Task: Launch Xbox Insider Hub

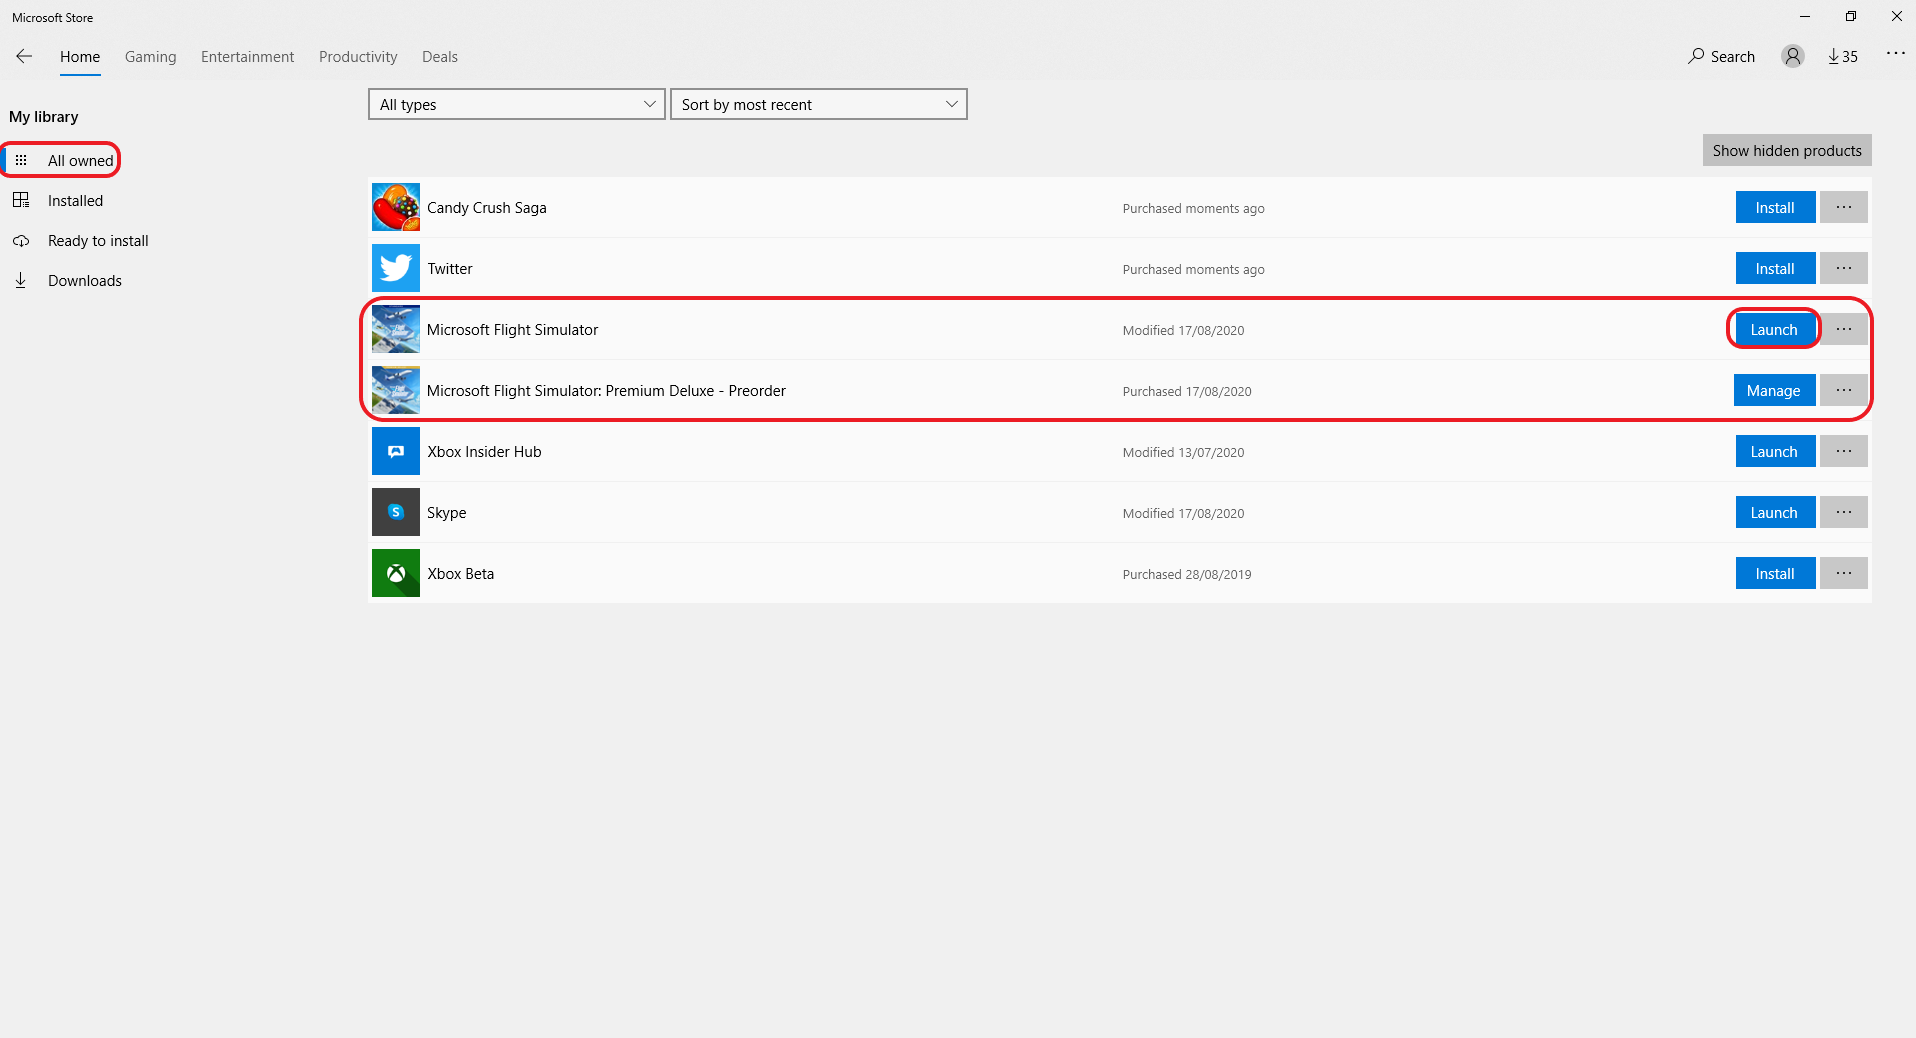Action: (x=1774, y=452)
